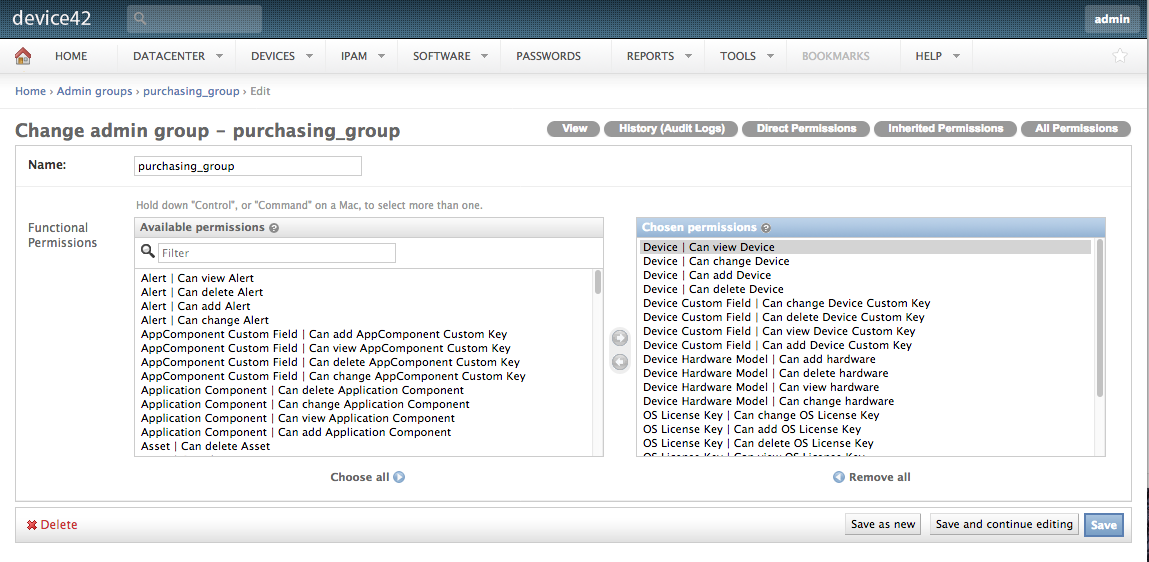
Task: Select 'Can change OS License Key'
Action: 761,415
